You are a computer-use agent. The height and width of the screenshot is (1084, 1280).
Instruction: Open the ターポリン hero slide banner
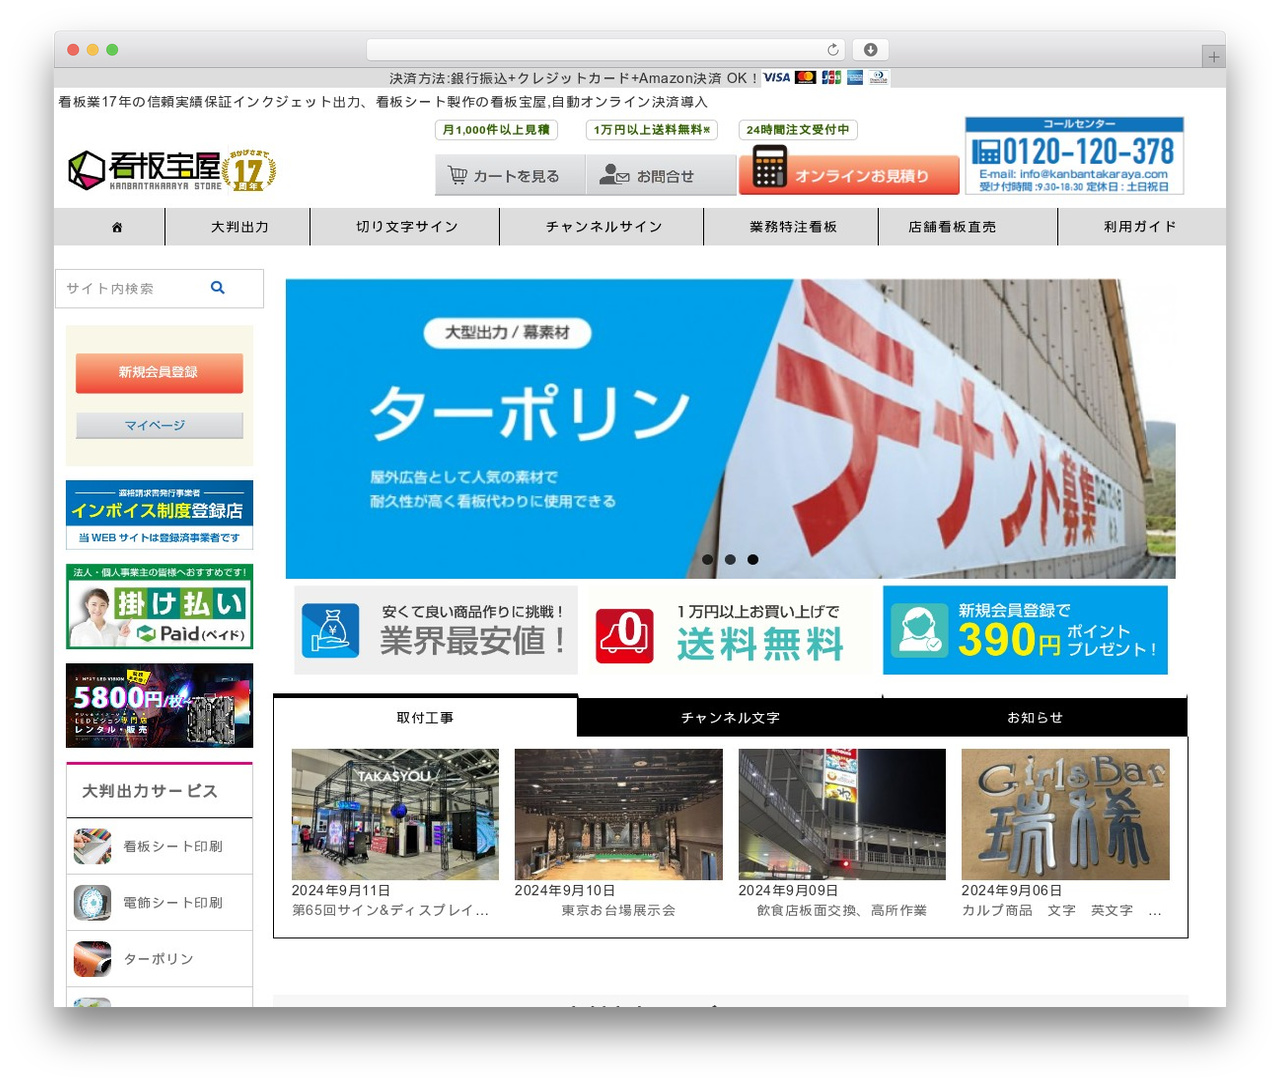point(730,429)
